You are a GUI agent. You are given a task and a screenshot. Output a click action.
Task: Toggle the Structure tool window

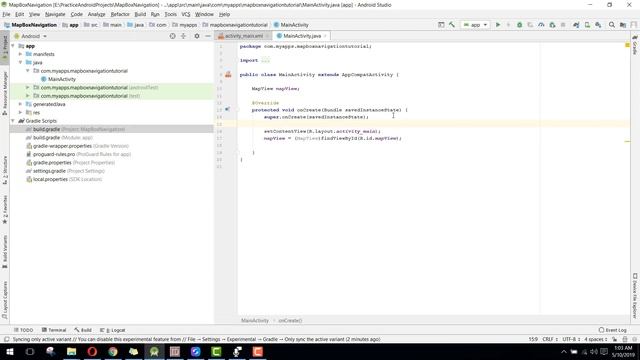pos(4,170)
